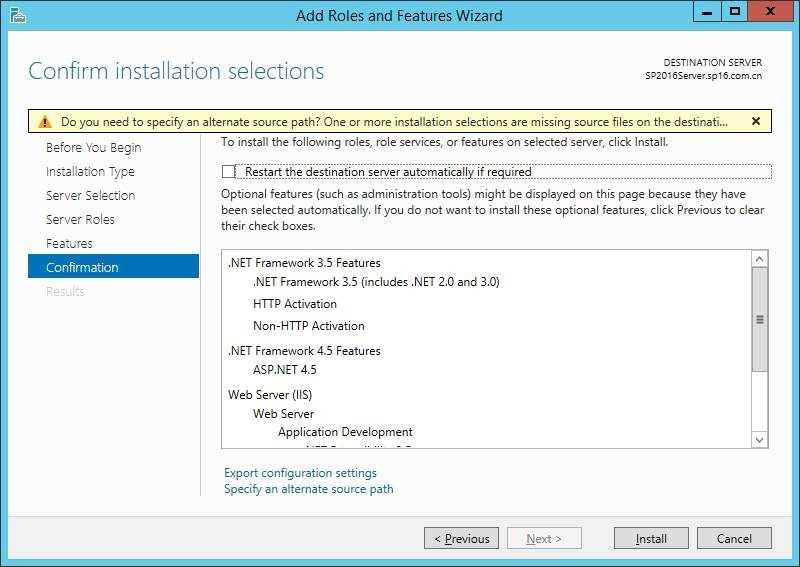
Task: Go back with the Previous button
Action: tap(461, 538)
